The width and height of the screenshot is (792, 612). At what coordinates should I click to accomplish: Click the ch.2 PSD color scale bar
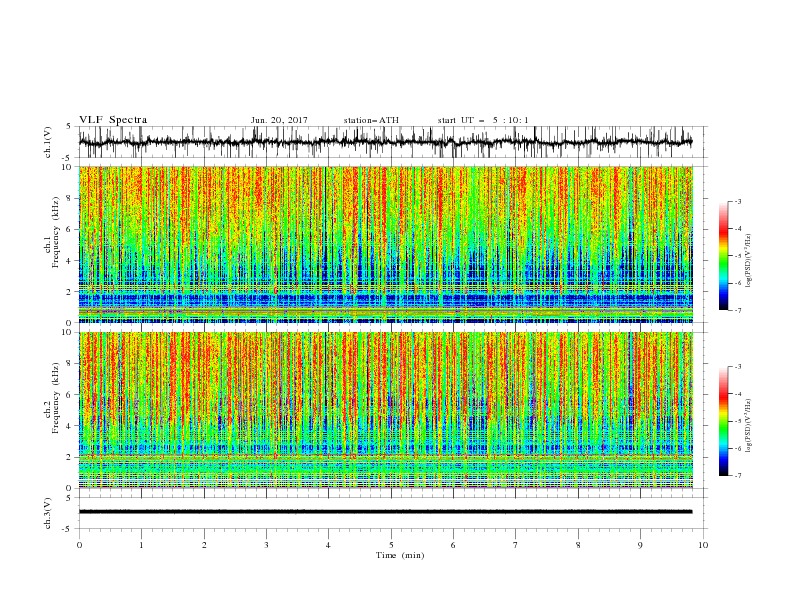pos(723,421)
